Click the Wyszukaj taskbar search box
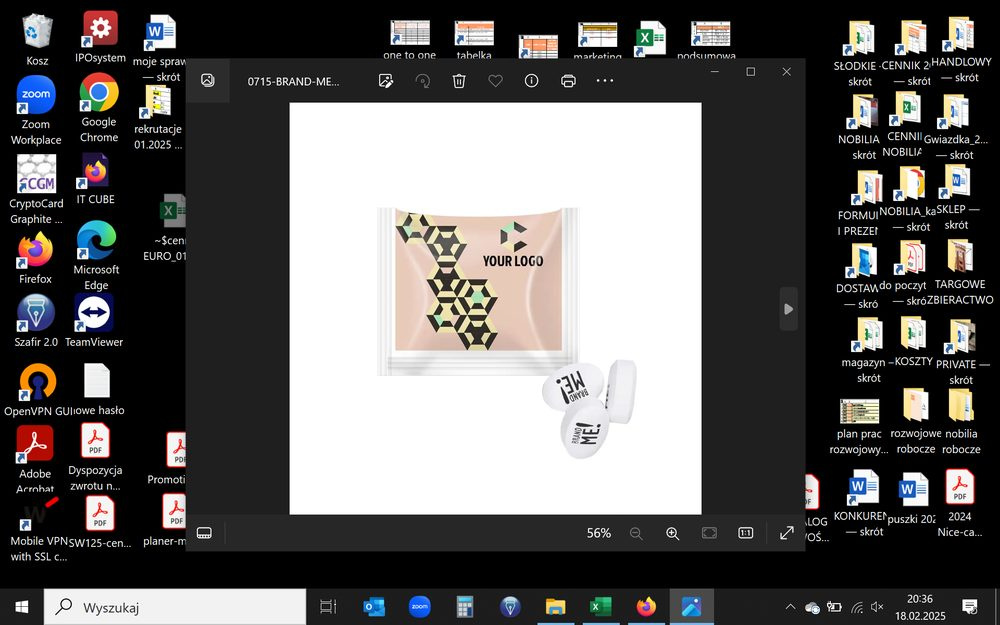 pos(175,607)
